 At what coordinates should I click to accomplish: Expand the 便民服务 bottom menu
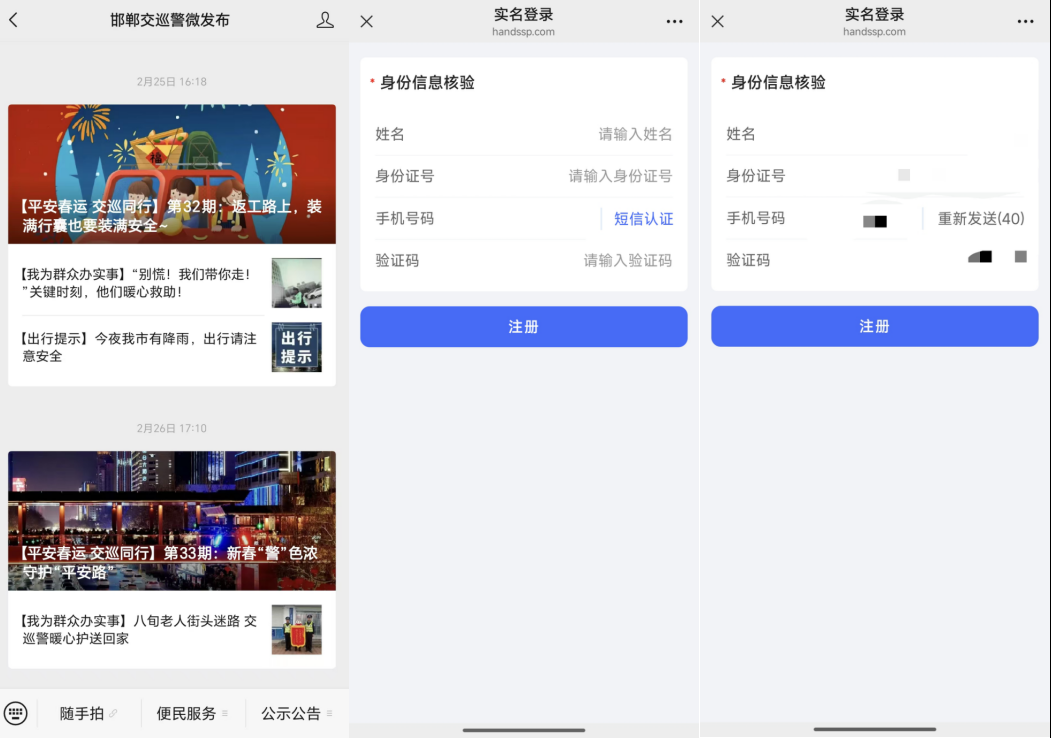click(x=192, y=713)
